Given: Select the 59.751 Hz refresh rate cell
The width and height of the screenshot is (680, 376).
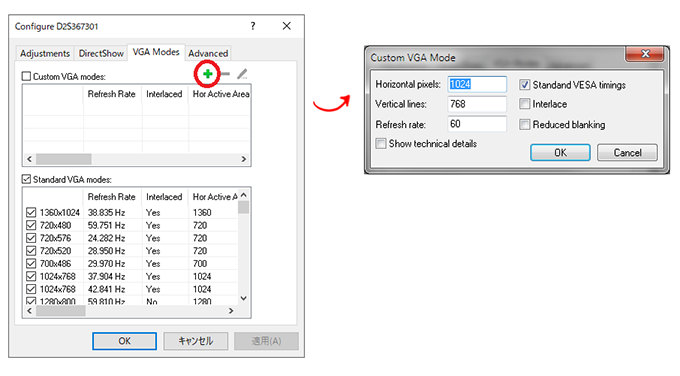Looking at the screenshot, I should coord(107,225).
